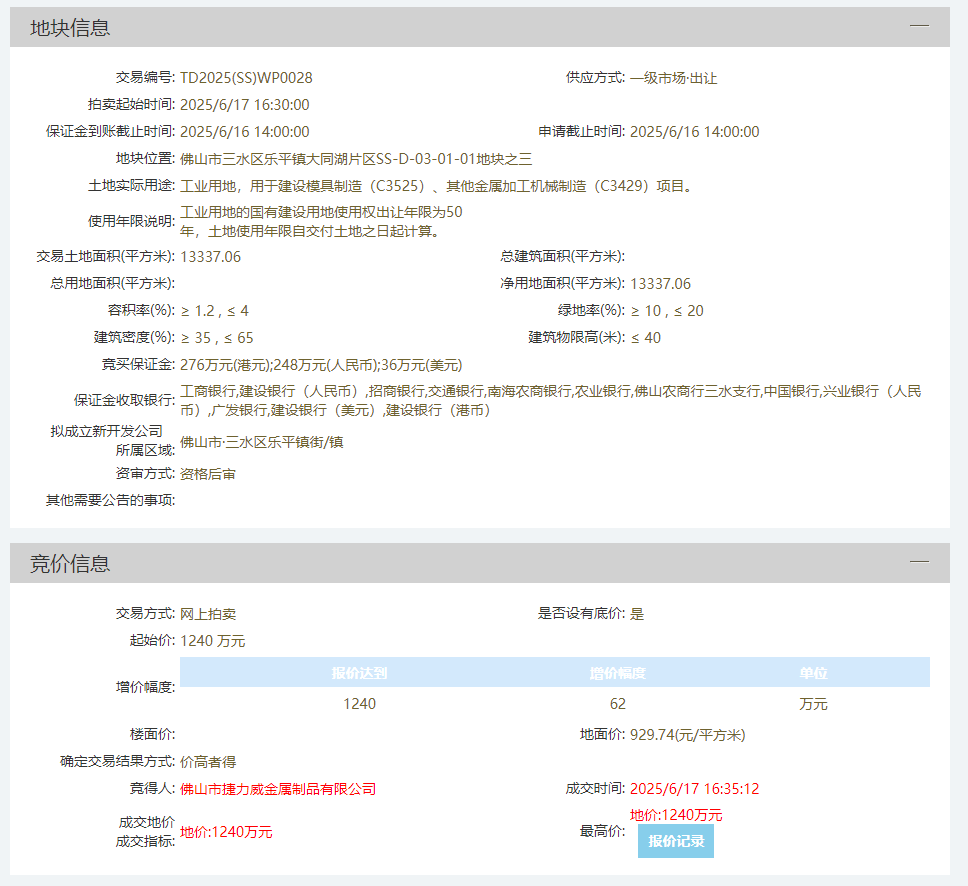Viewport: 968px width, 886px height.
Task: Open the 报价记录 bid history
Action: [676, 841]
